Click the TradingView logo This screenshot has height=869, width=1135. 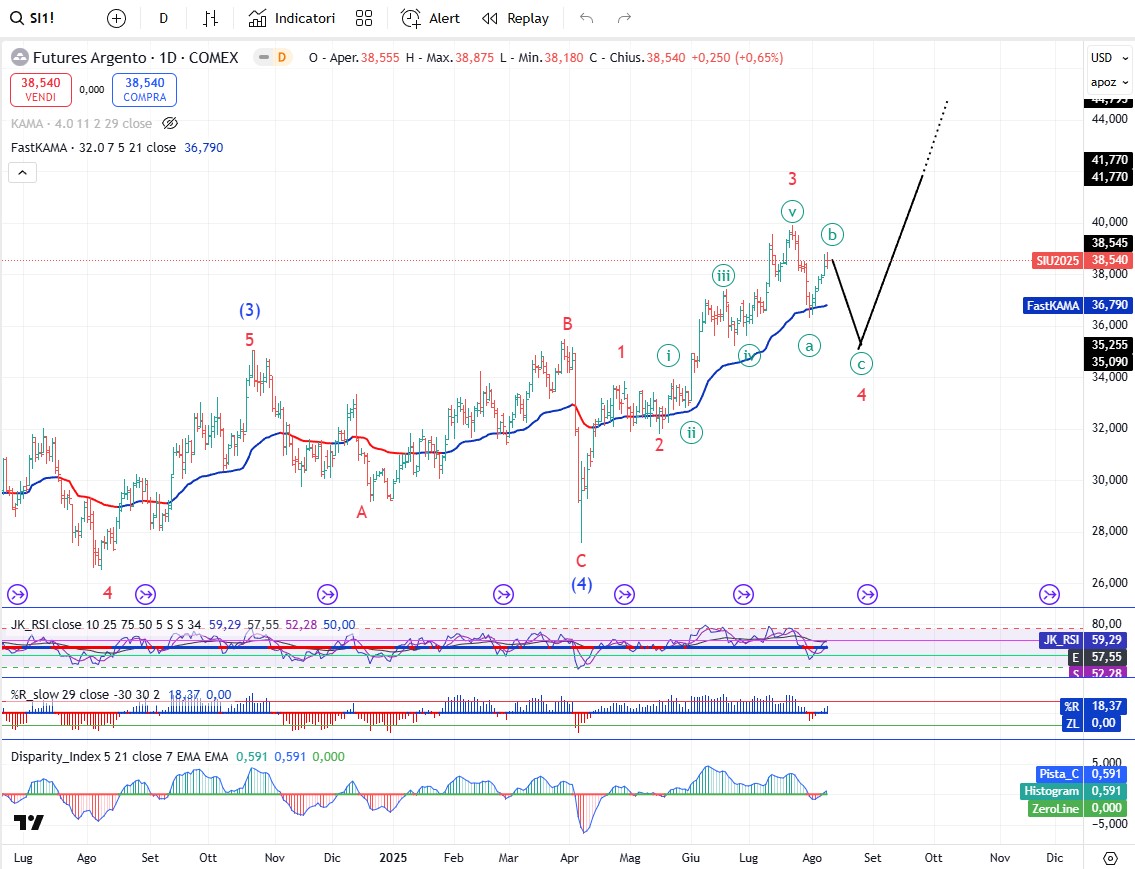29,822
